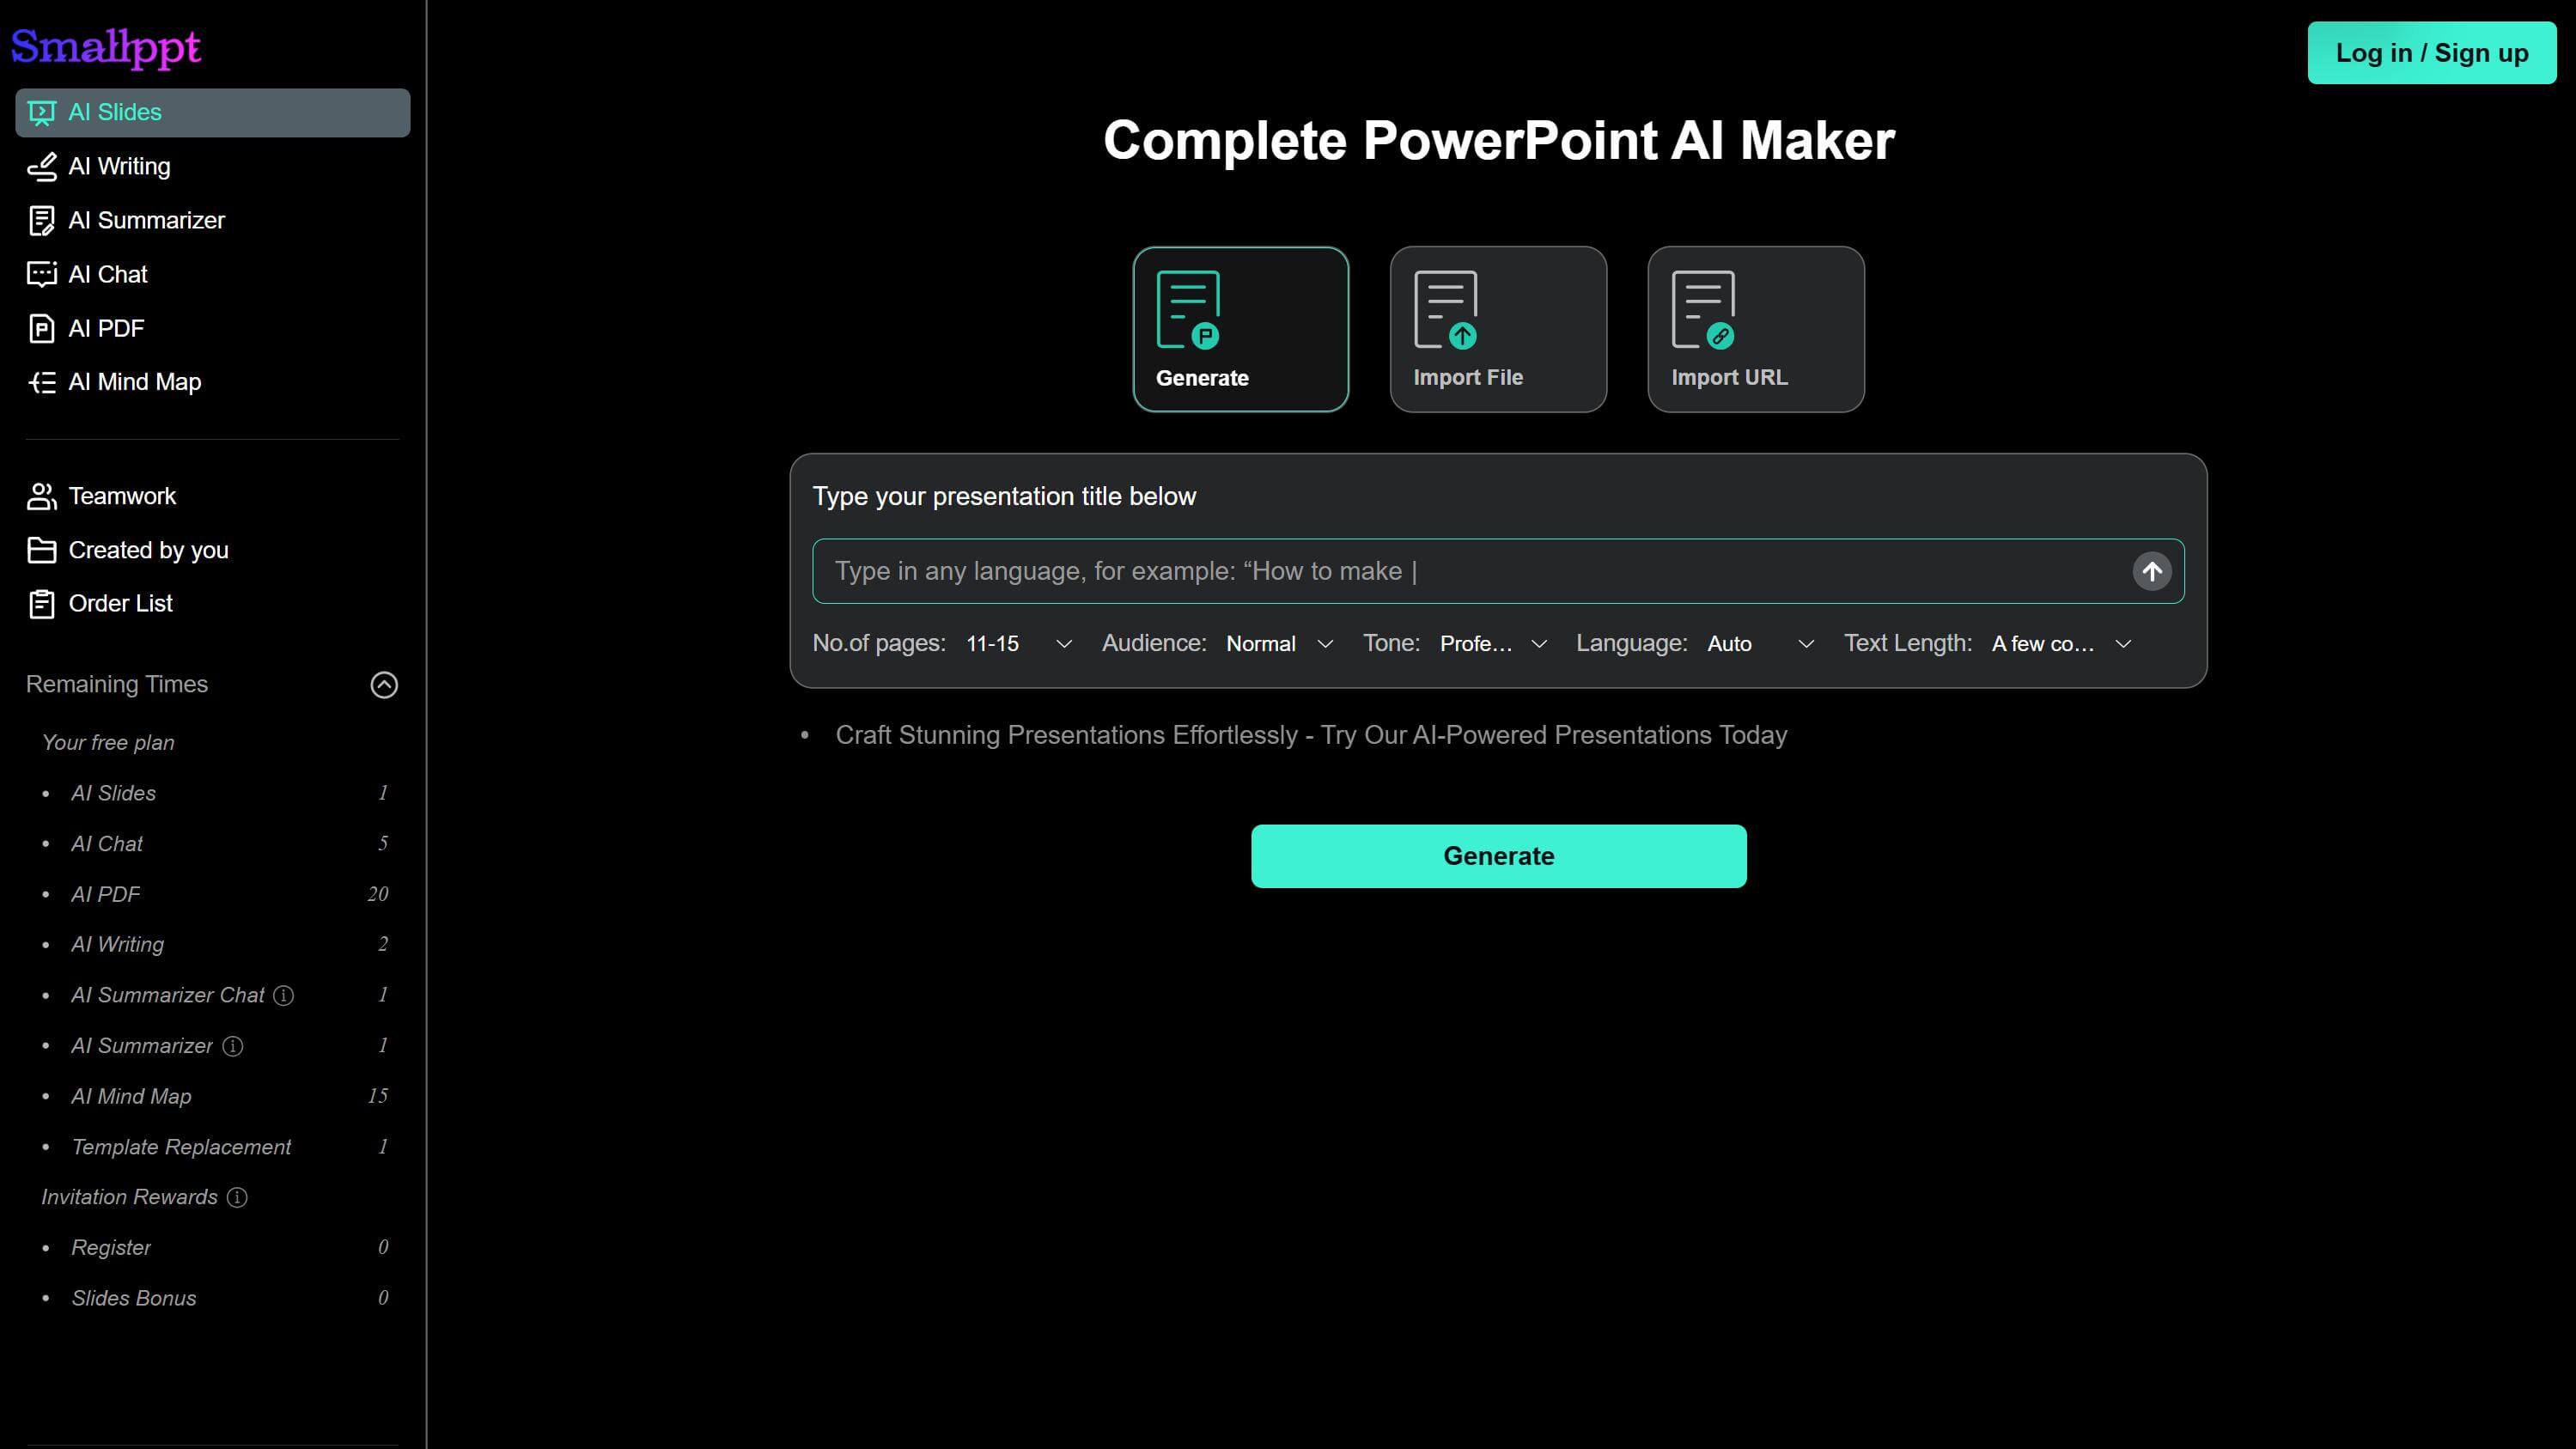Click the info icon beside AI Summarizer
This screenshot has height=1449, width=2576.
coord(233,1046)
